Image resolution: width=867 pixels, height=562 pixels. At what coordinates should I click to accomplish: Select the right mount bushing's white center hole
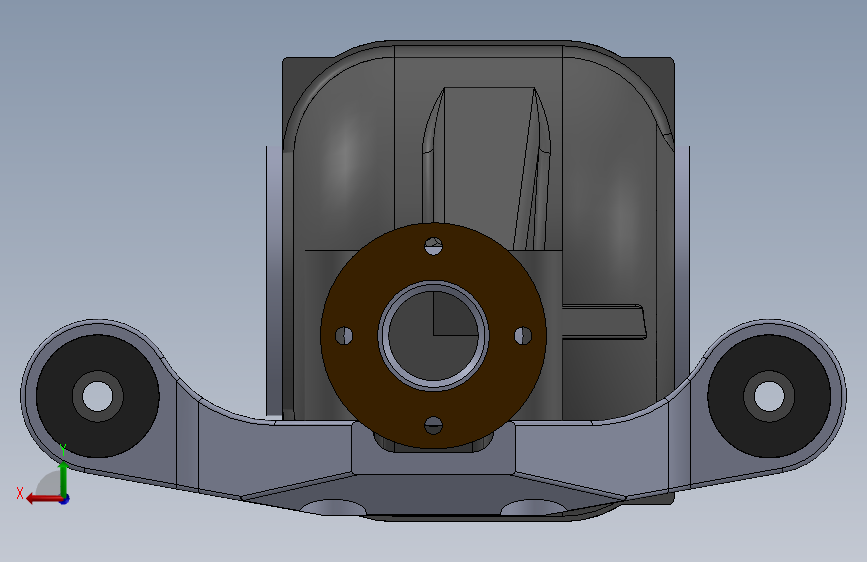(x=769, y=396)
